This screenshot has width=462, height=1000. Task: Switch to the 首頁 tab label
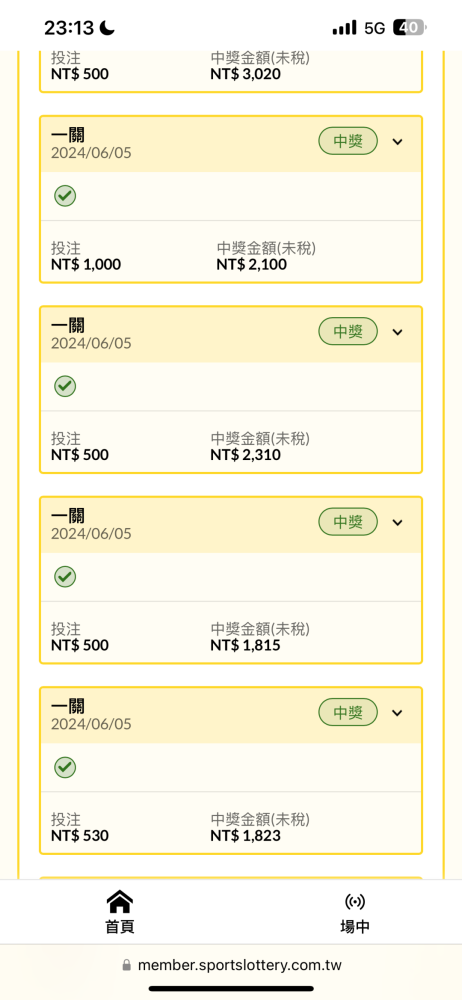tap(120, 927)
